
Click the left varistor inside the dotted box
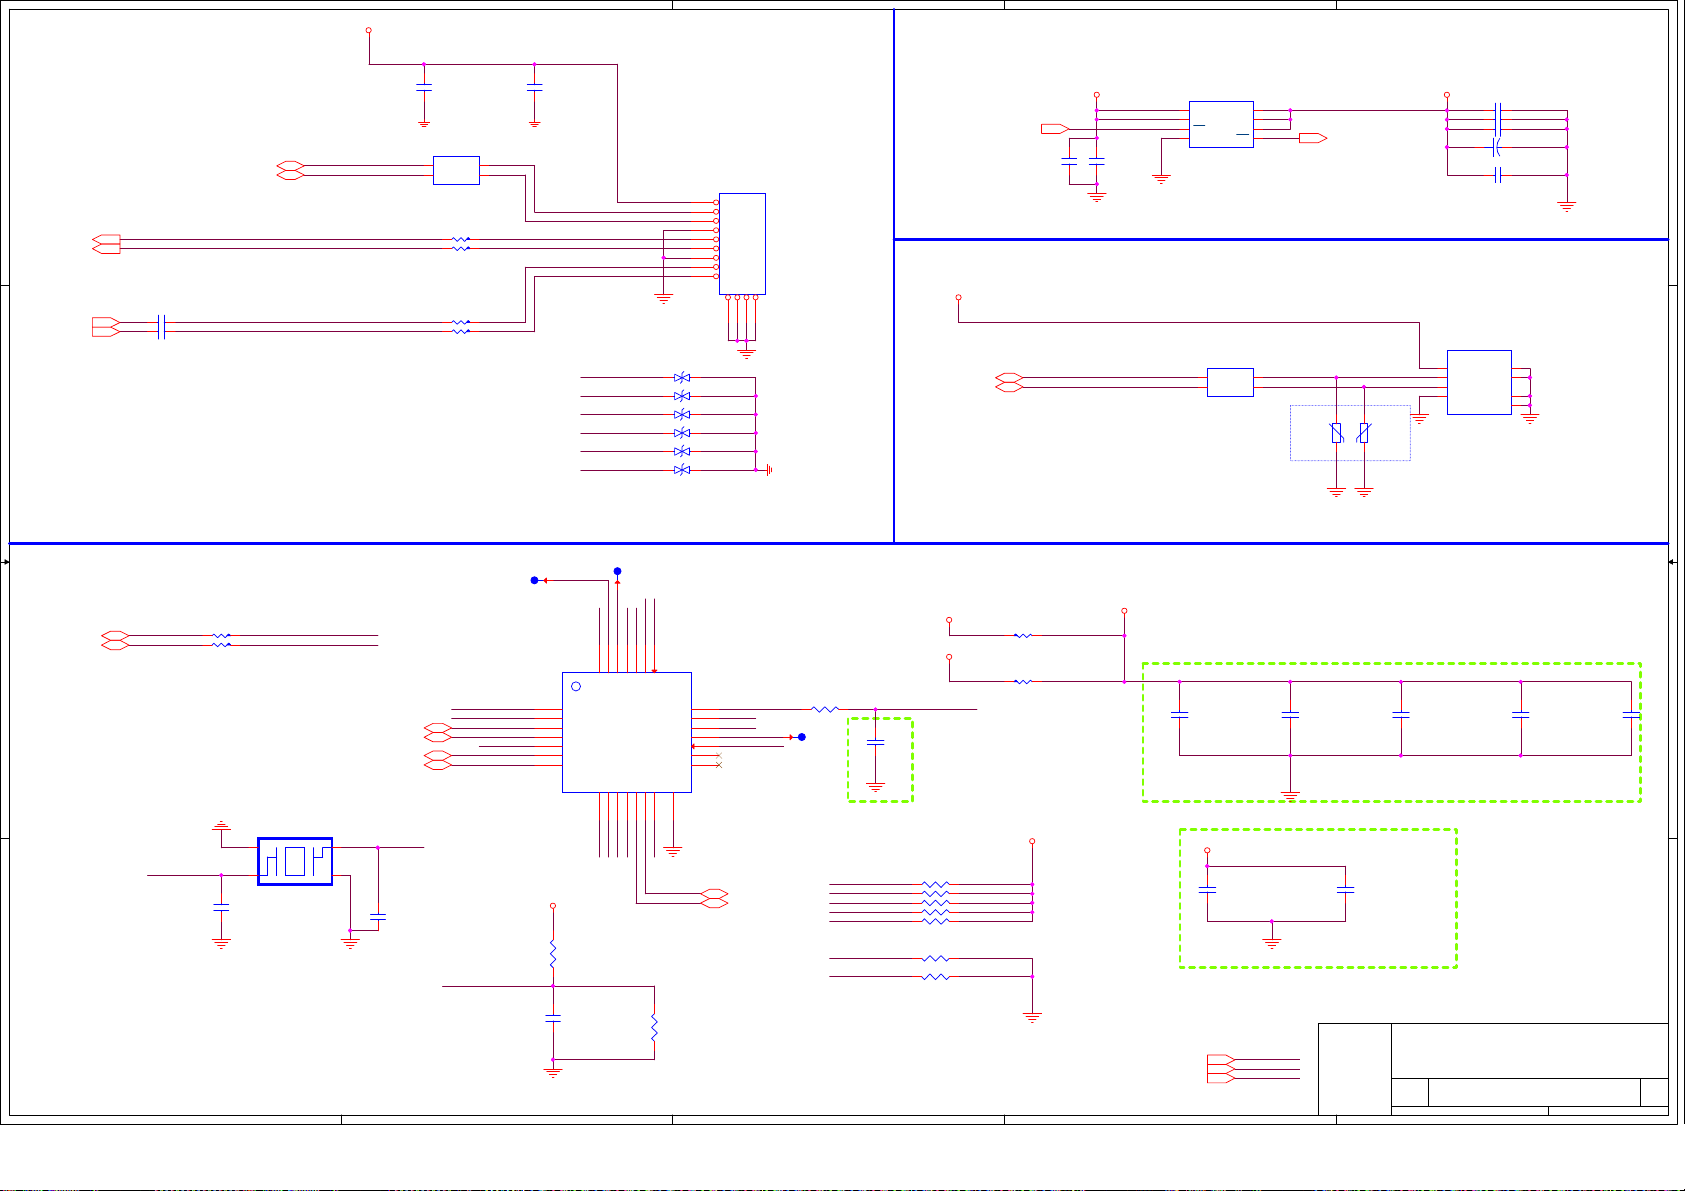click(x=1336, y=433)
